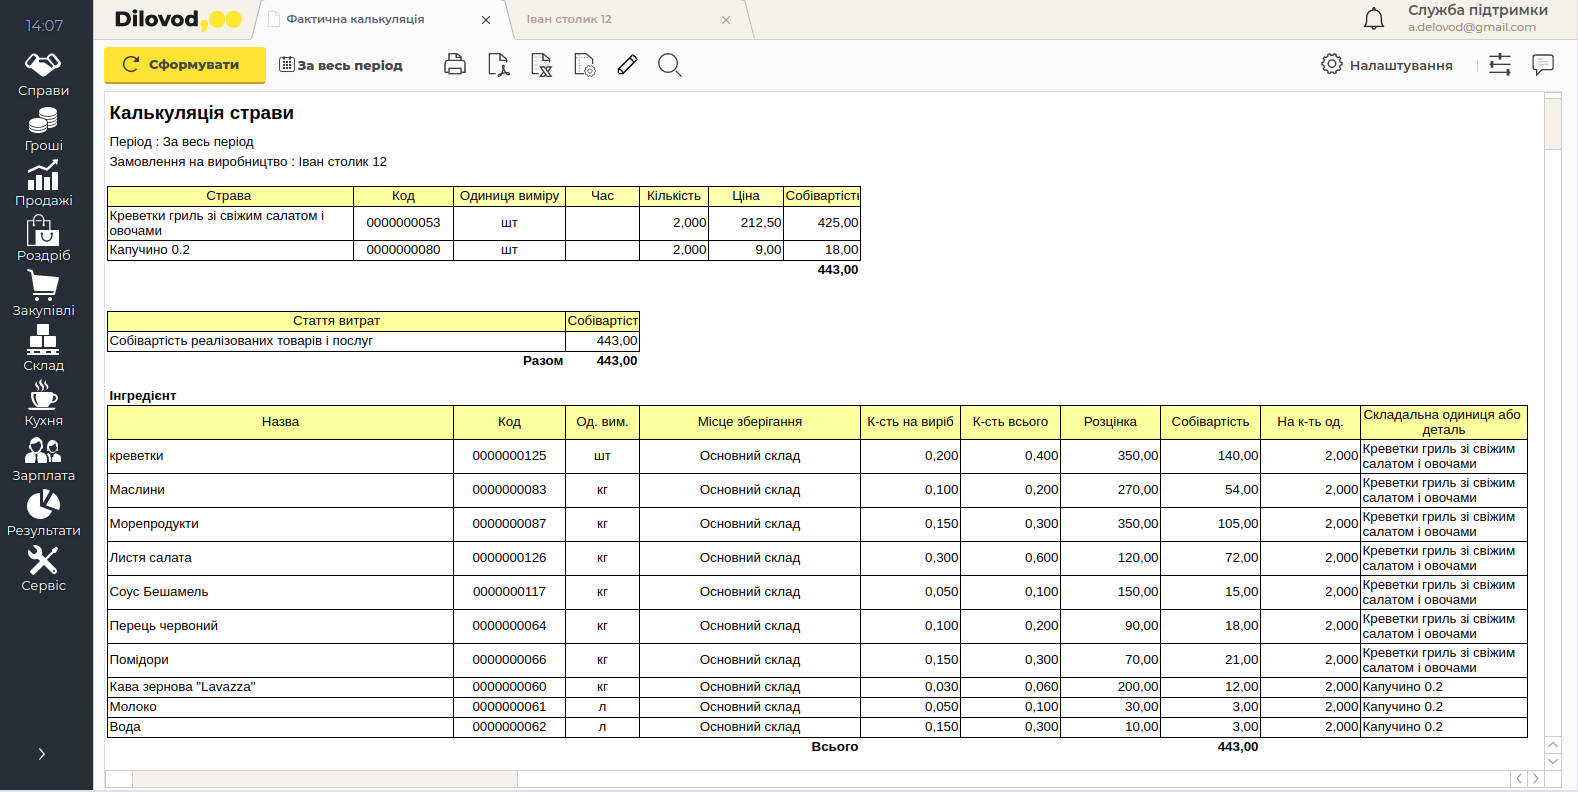Viewport: 1578px width, 792px height.
Task: Open the filter sliders panel icon
Action: point(1500,65)
